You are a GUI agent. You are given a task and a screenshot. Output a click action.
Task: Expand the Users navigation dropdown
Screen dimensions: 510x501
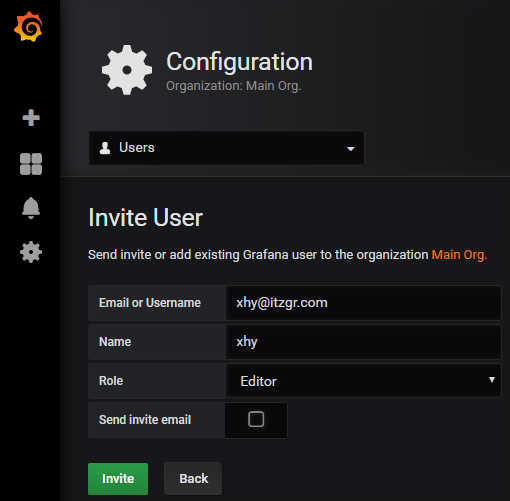pyautogui.click(x=226, y=148)
